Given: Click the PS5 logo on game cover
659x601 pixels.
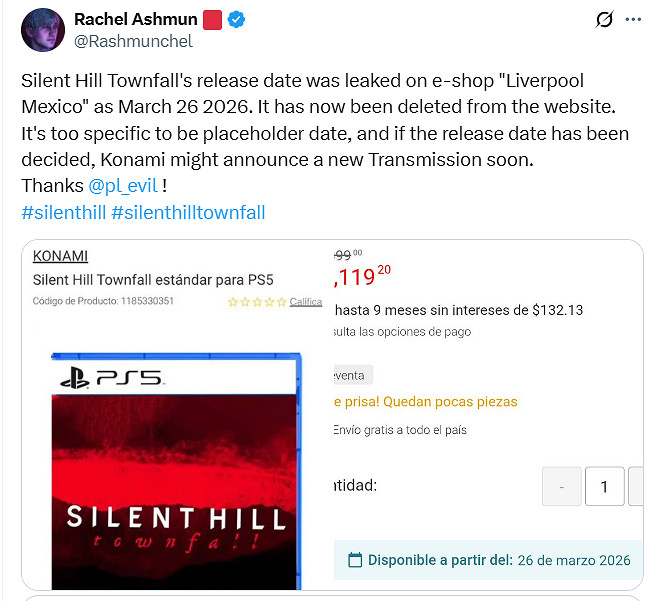Looking at the screenshot, I should point(112,378).
